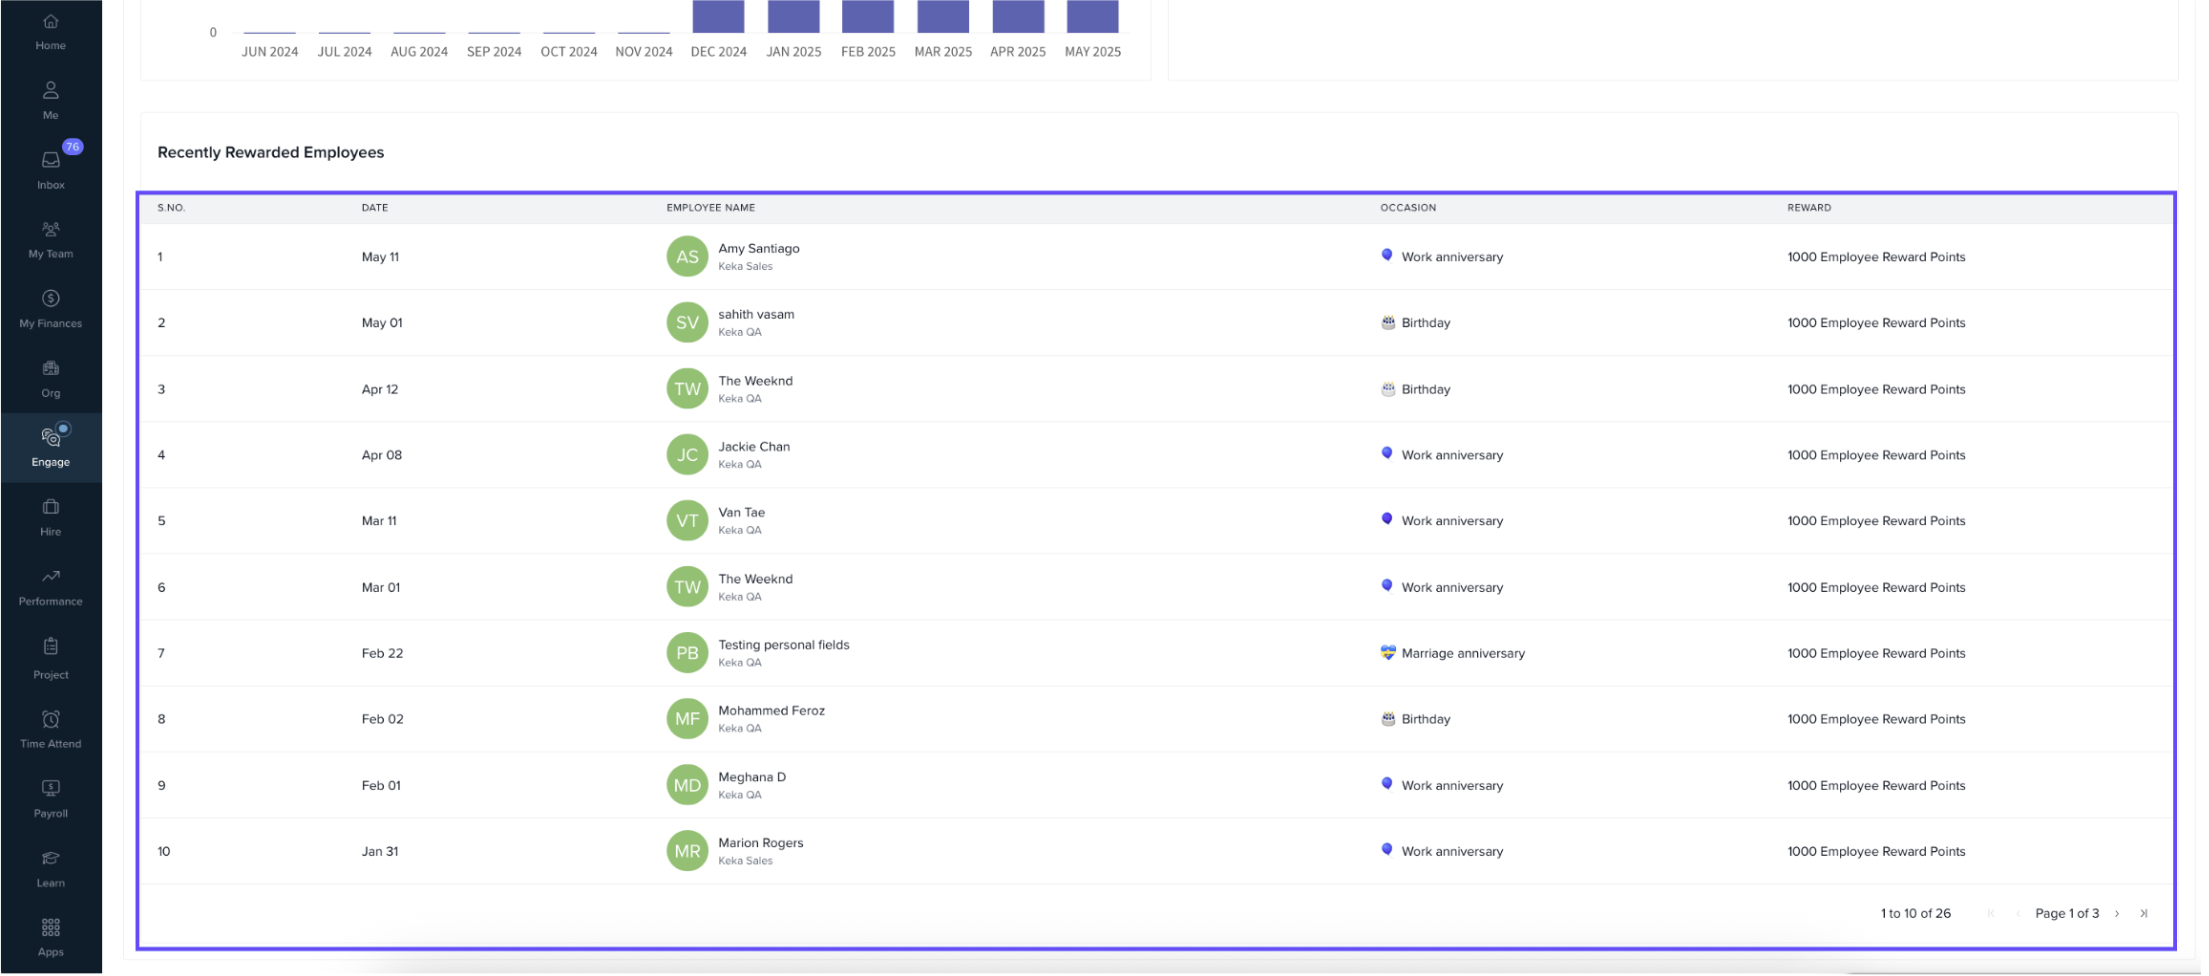This screenshot has height=976, width=2209.
Task: Open the Learn menu item
Action: pyautogui.click(x=50, y=868)
